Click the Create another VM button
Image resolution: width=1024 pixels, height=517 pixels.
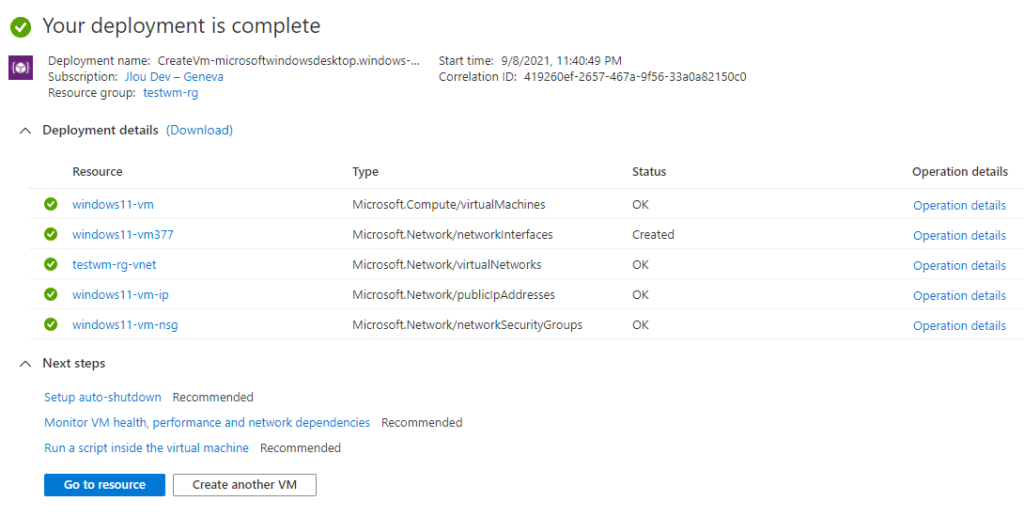245,485
